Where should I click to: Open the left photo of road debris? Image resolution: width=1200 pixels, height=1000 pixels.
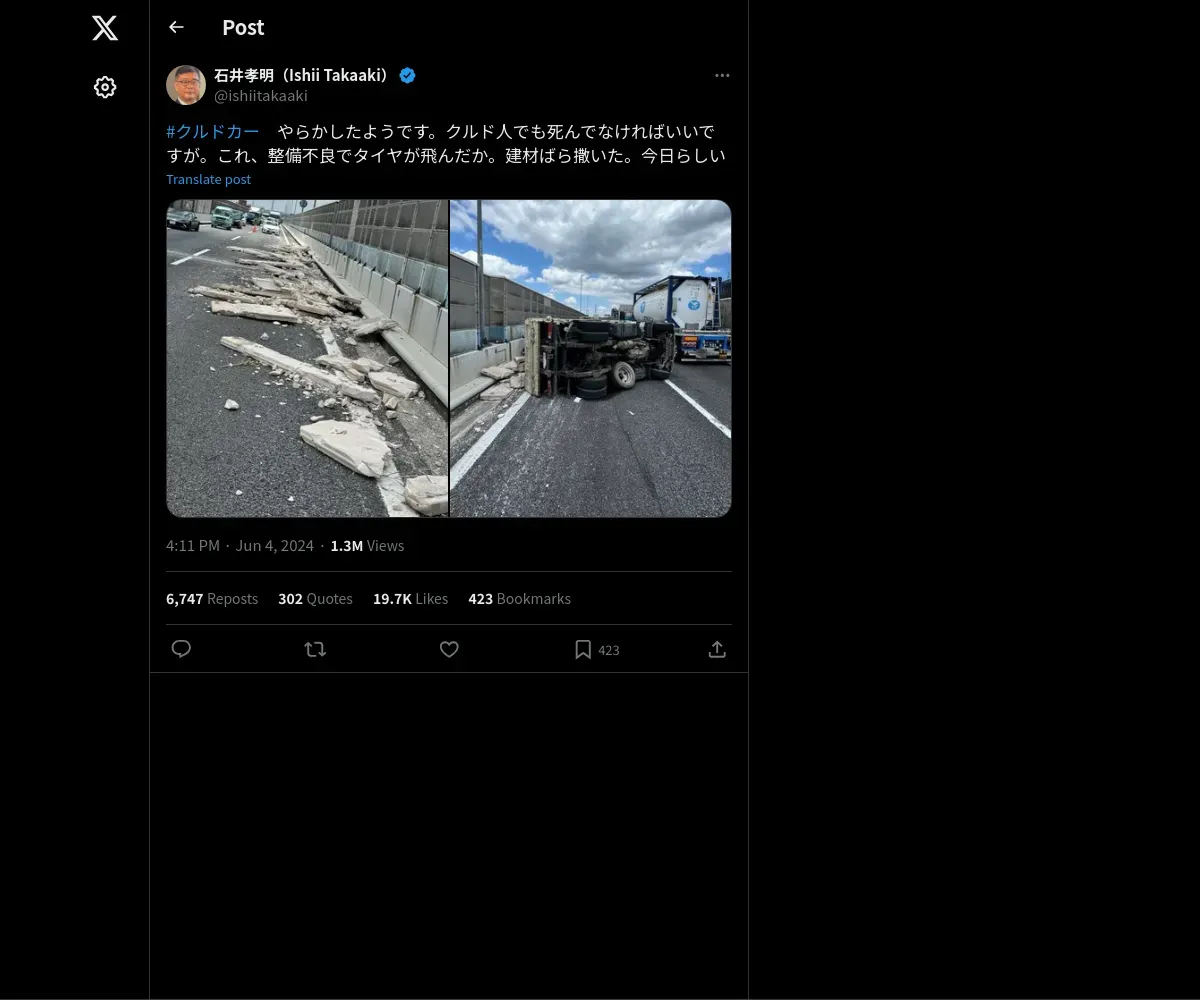(307, 358)
